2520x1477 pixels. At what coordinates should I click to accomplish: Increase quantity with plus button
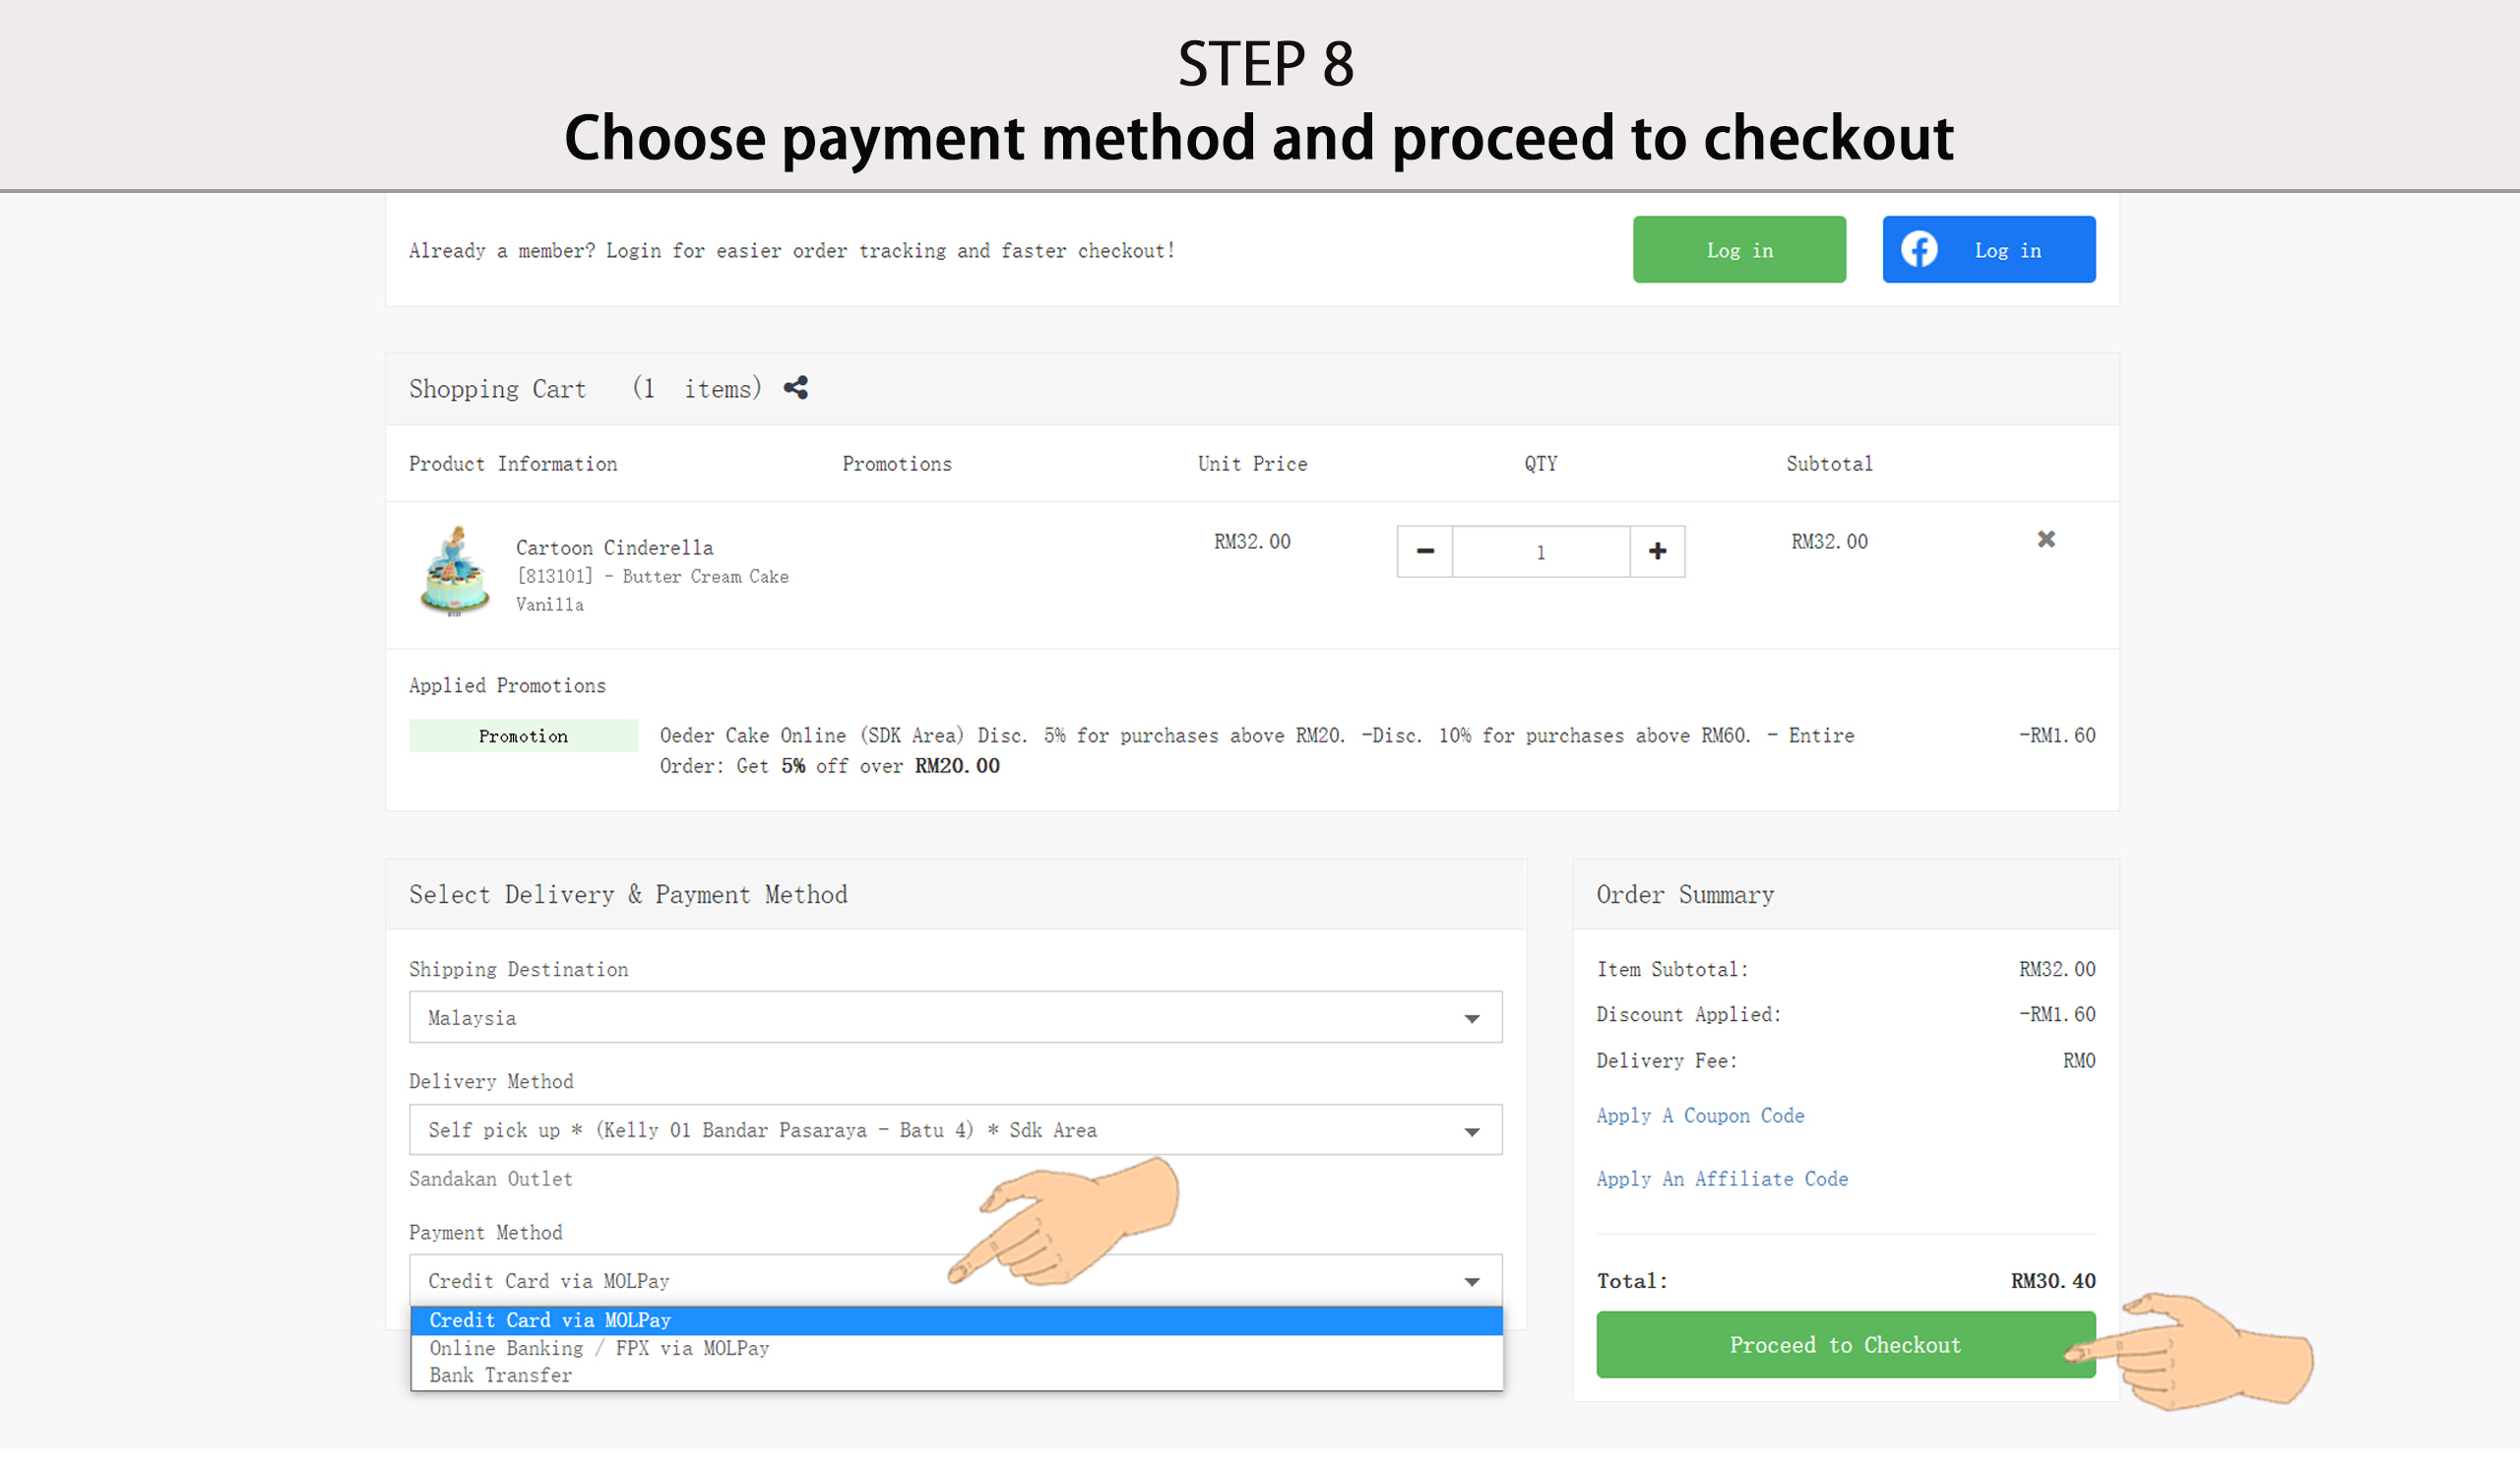[1657, 551]
